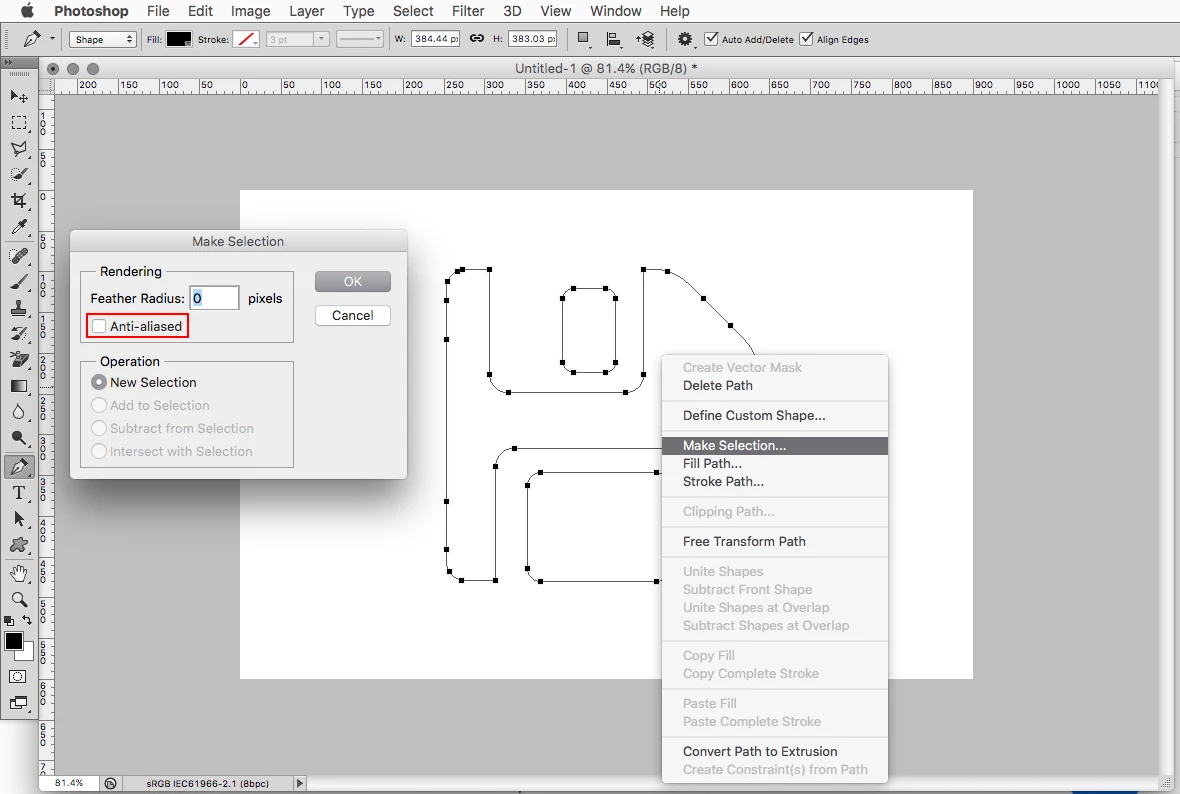1180x794 pixels.
Task: Select the Gradient tool
Action: click(19, 386)
